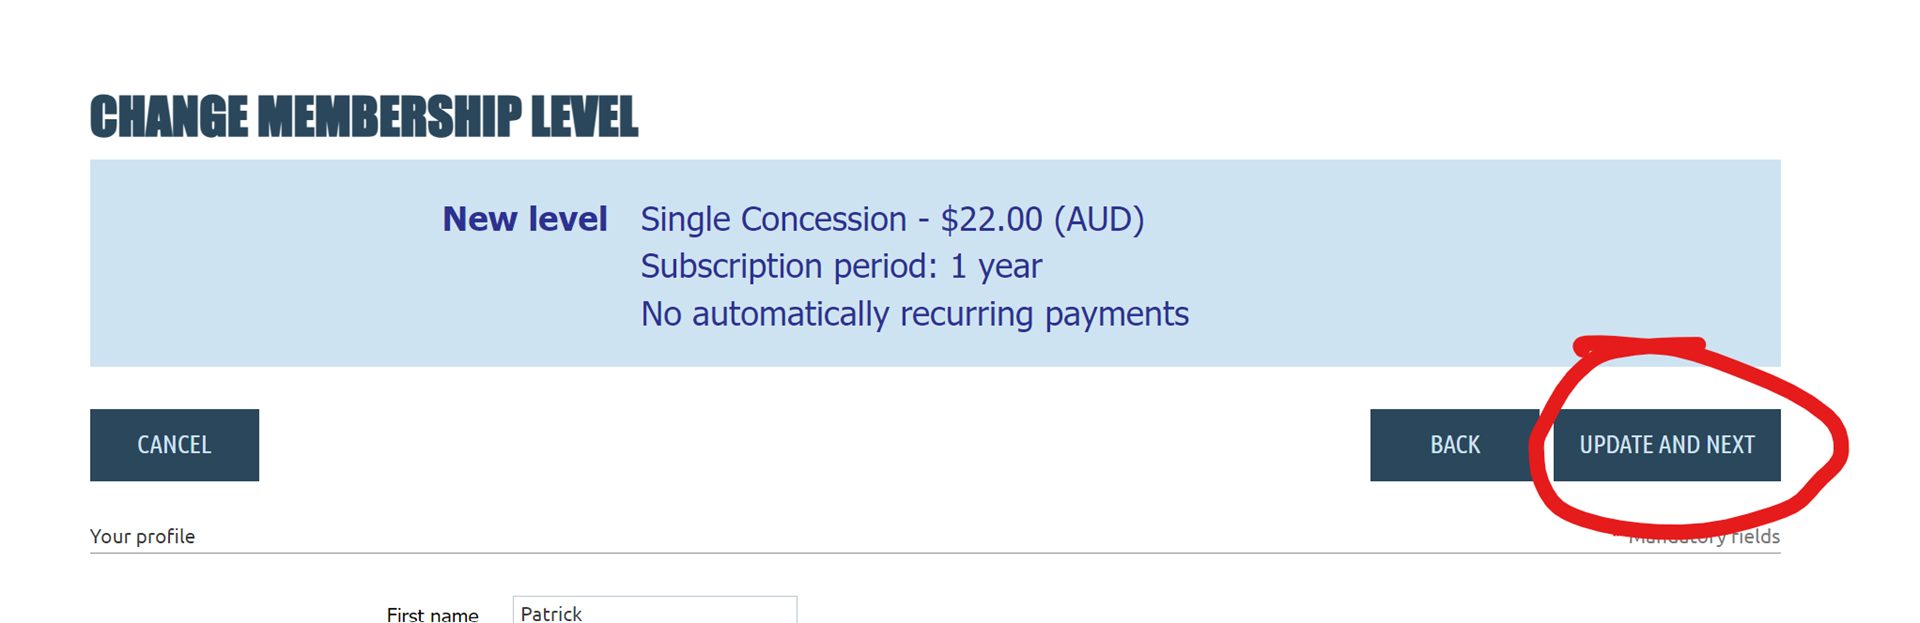Click the 1 year duration value
Viewport: 1920px width, 623px height.
coord(996,267)
